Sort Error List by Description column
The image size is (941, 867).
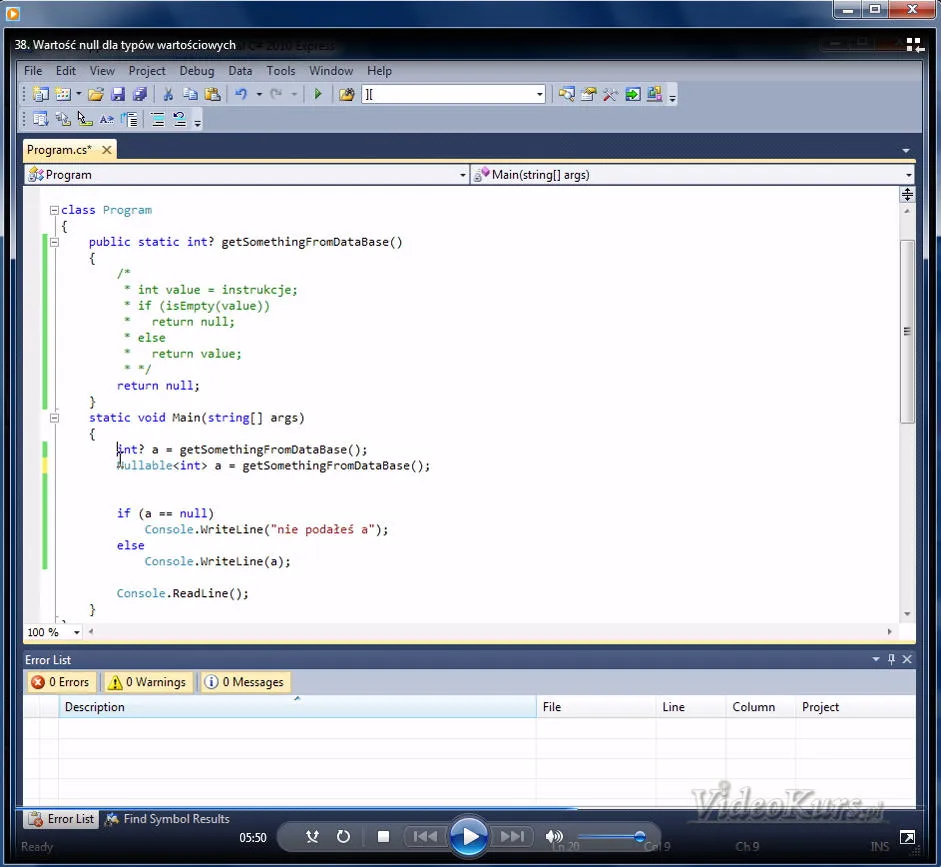click(297, 707)
